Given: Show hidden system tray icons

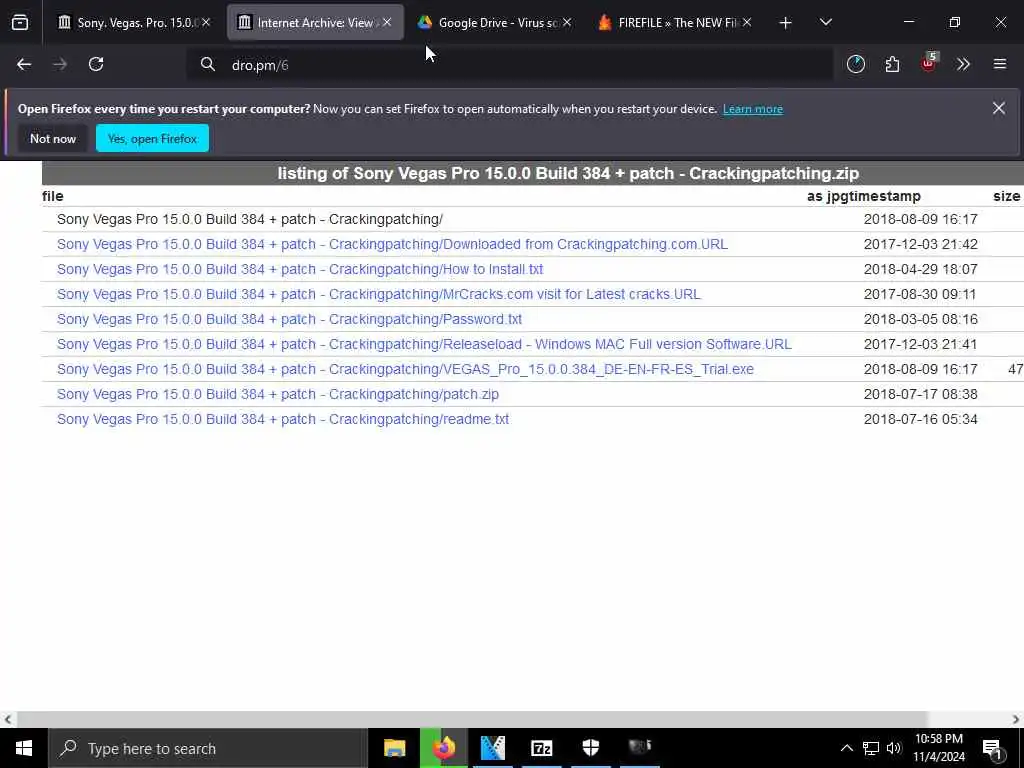Looking at the screenshot, I should tap(846, 748).
